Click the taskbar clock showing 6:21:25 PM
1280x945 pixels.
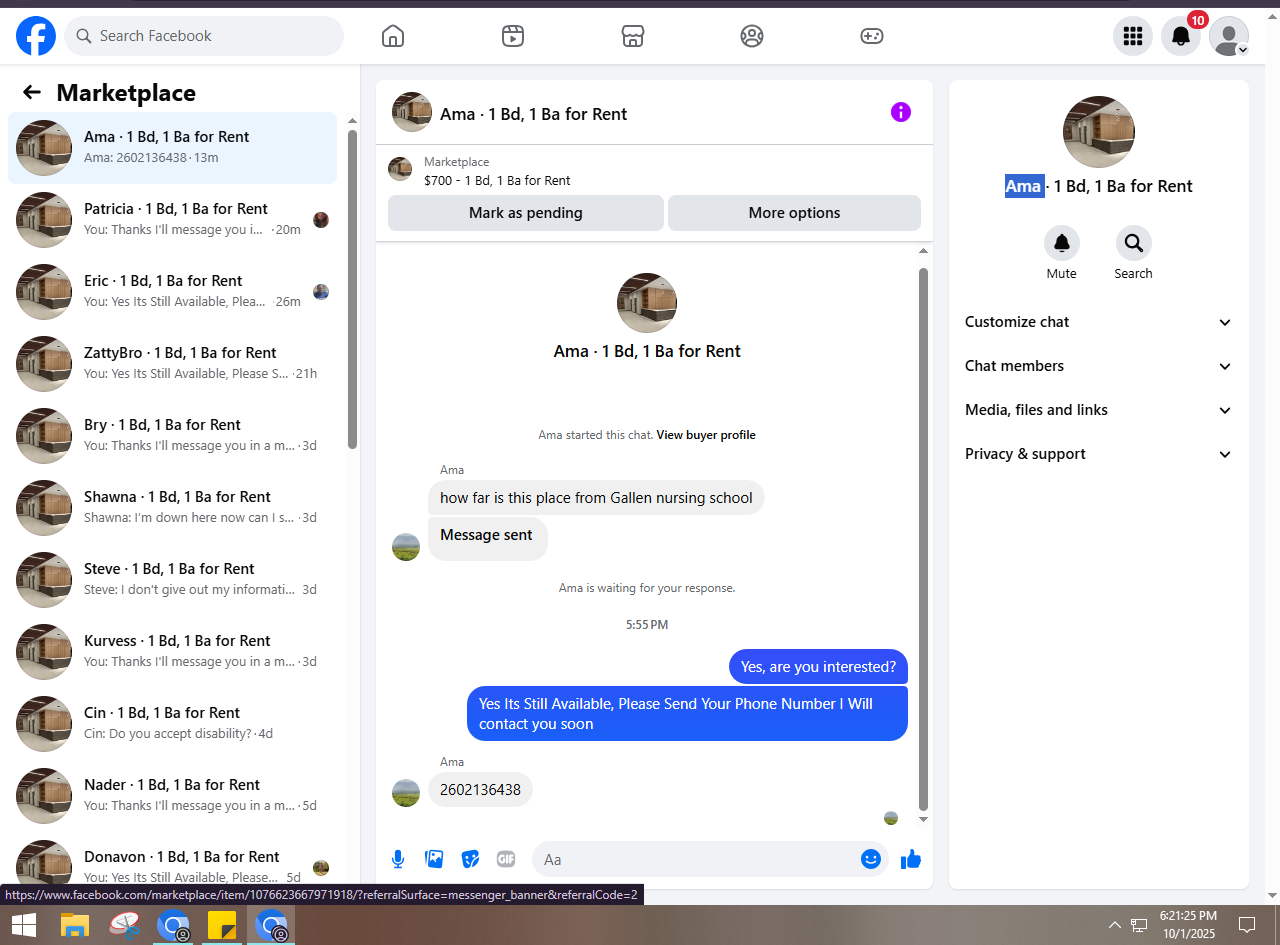[x=1189, y=924]
